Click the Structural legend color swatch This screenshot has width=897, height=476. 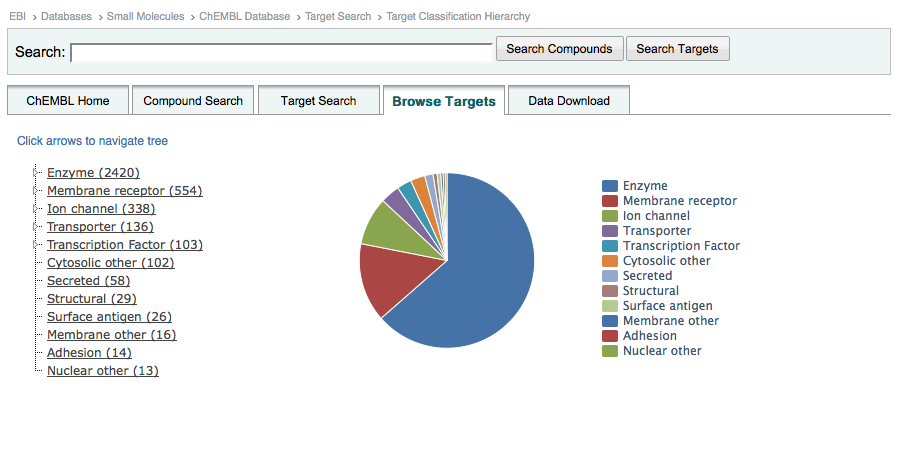point(610,291)
